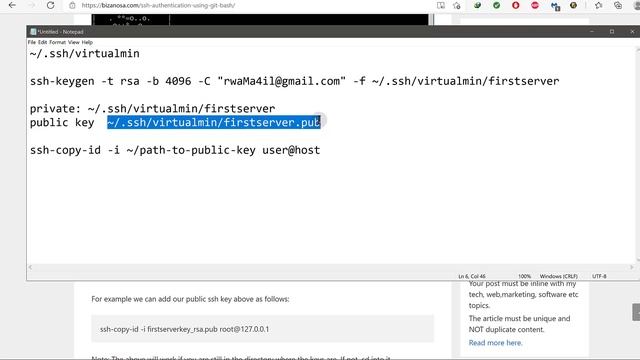This screenshot has height=360, width=640.
Task: Click the 'private:' key path line
Action: pos(152,109)
